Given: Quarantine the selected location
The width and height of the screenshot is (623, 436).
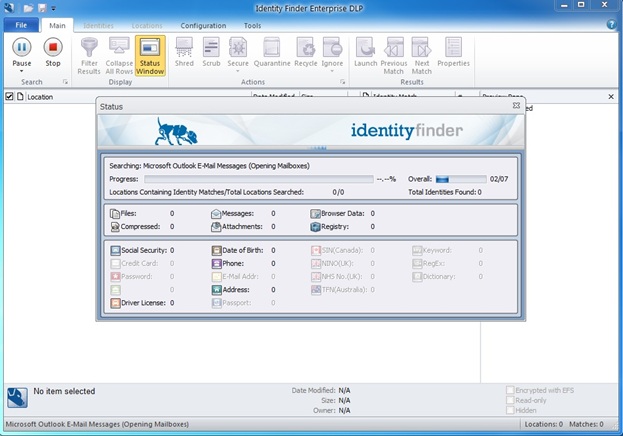Looking at the screenshot, I should point(272,52).
